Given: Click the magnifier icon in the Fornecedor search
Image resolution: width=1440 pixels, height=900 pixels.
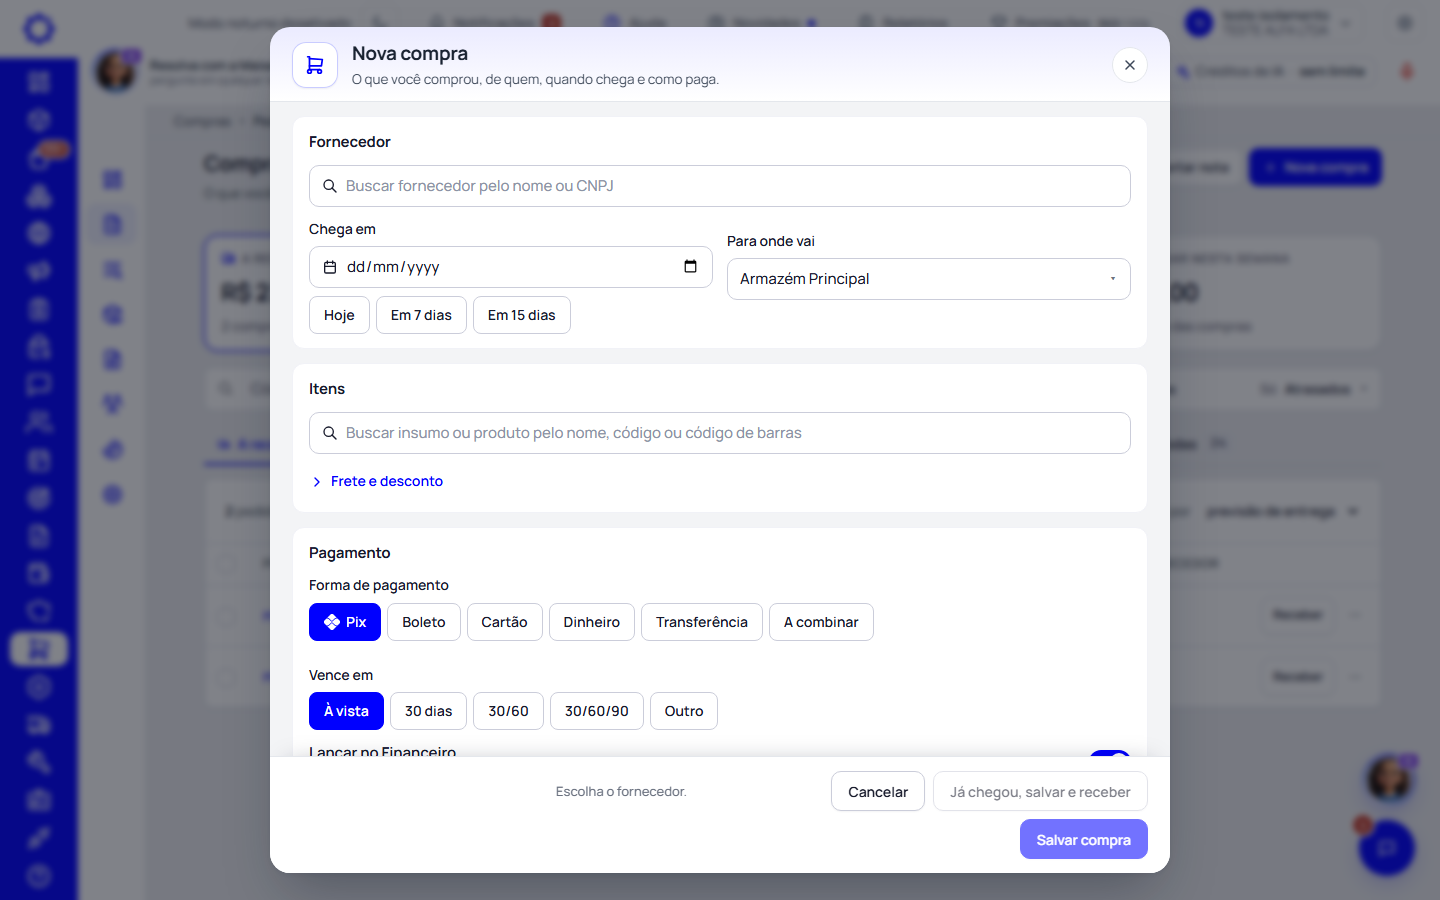Looking at the screenshot, I should tap(330, 186).
